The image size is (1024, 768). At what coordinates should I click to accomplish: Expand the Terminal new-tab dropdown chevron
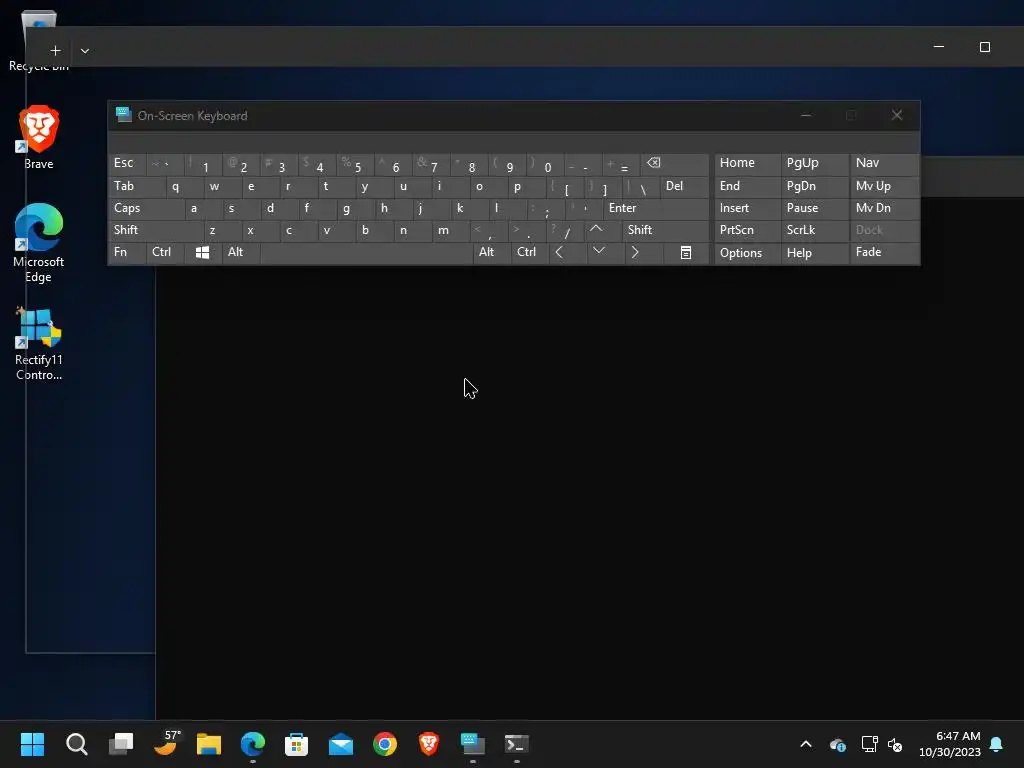point(85,50)
